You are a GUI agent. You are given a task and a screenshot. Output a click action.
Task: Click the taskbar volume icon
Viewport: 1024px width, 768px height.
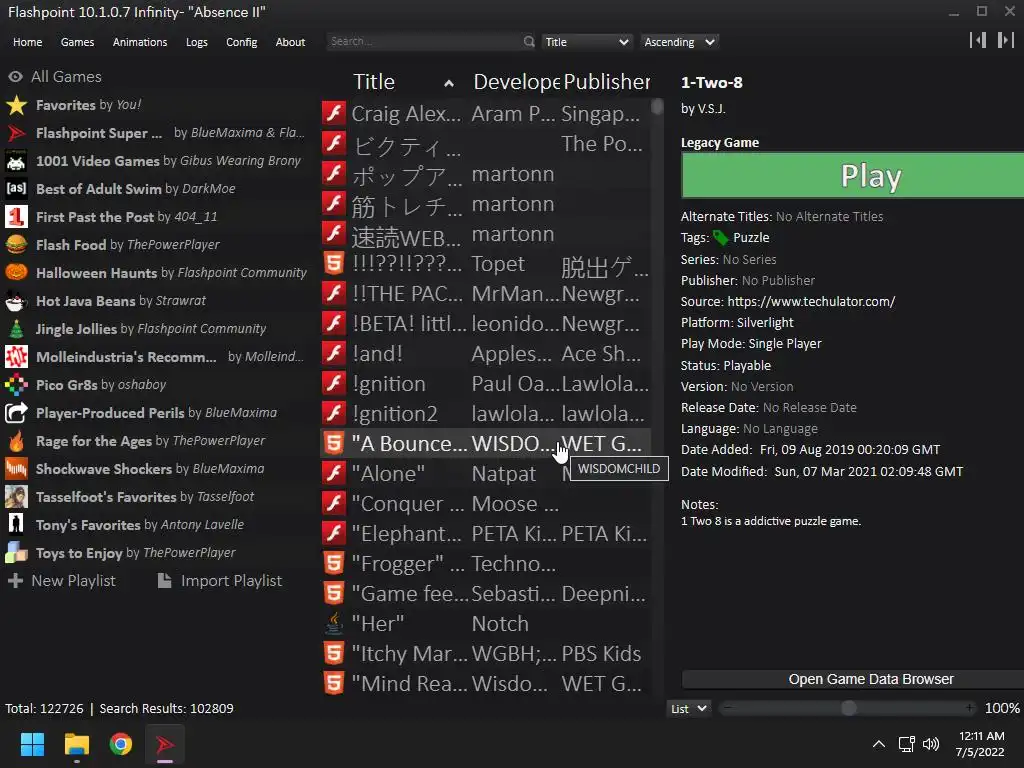coord(931,744)
